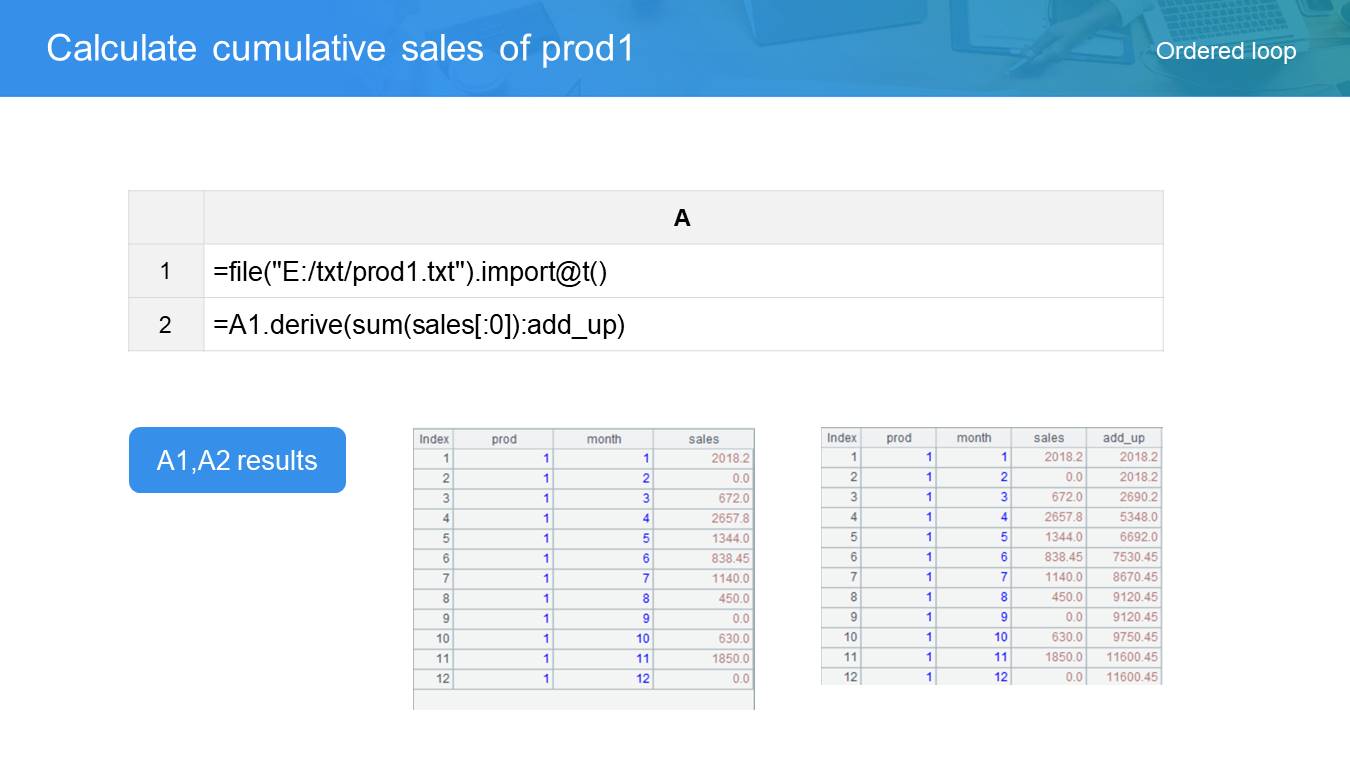Viewport: 1350px width, 759px height.
Task: Click the prod header in left table
Action: click(504, 439)
